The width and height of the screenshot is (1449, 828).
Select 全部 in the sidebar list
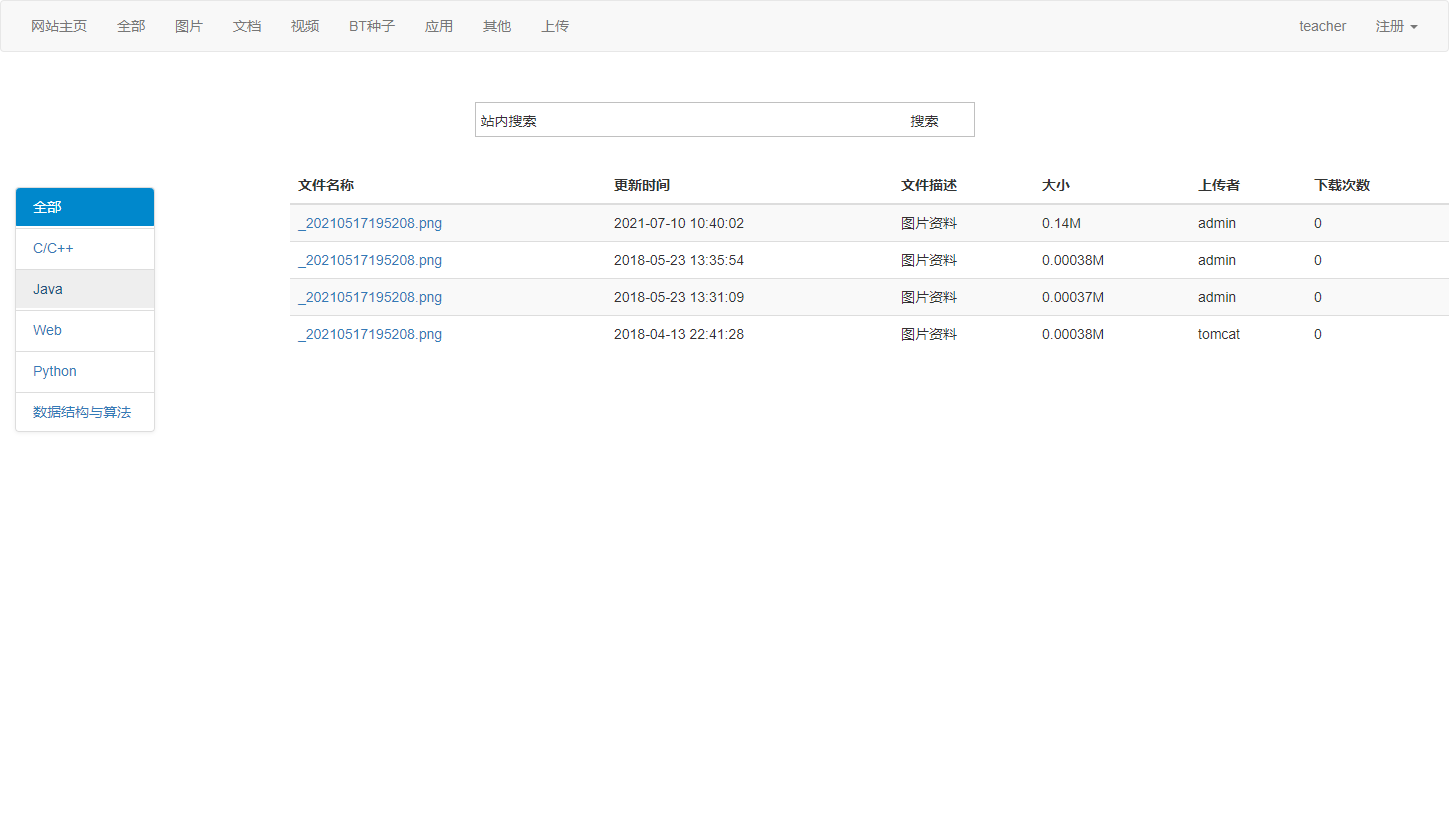85,207
